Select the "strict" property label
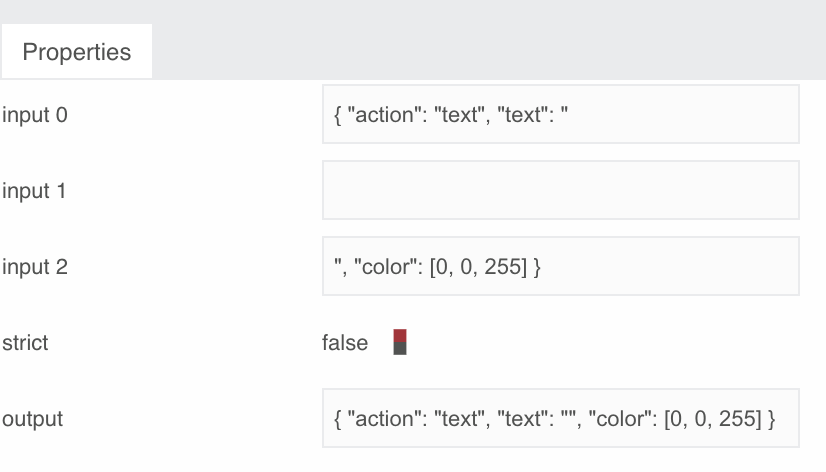The height and width of the screenshot is (472, 826). pyautogui.click(x=25, y=343)
